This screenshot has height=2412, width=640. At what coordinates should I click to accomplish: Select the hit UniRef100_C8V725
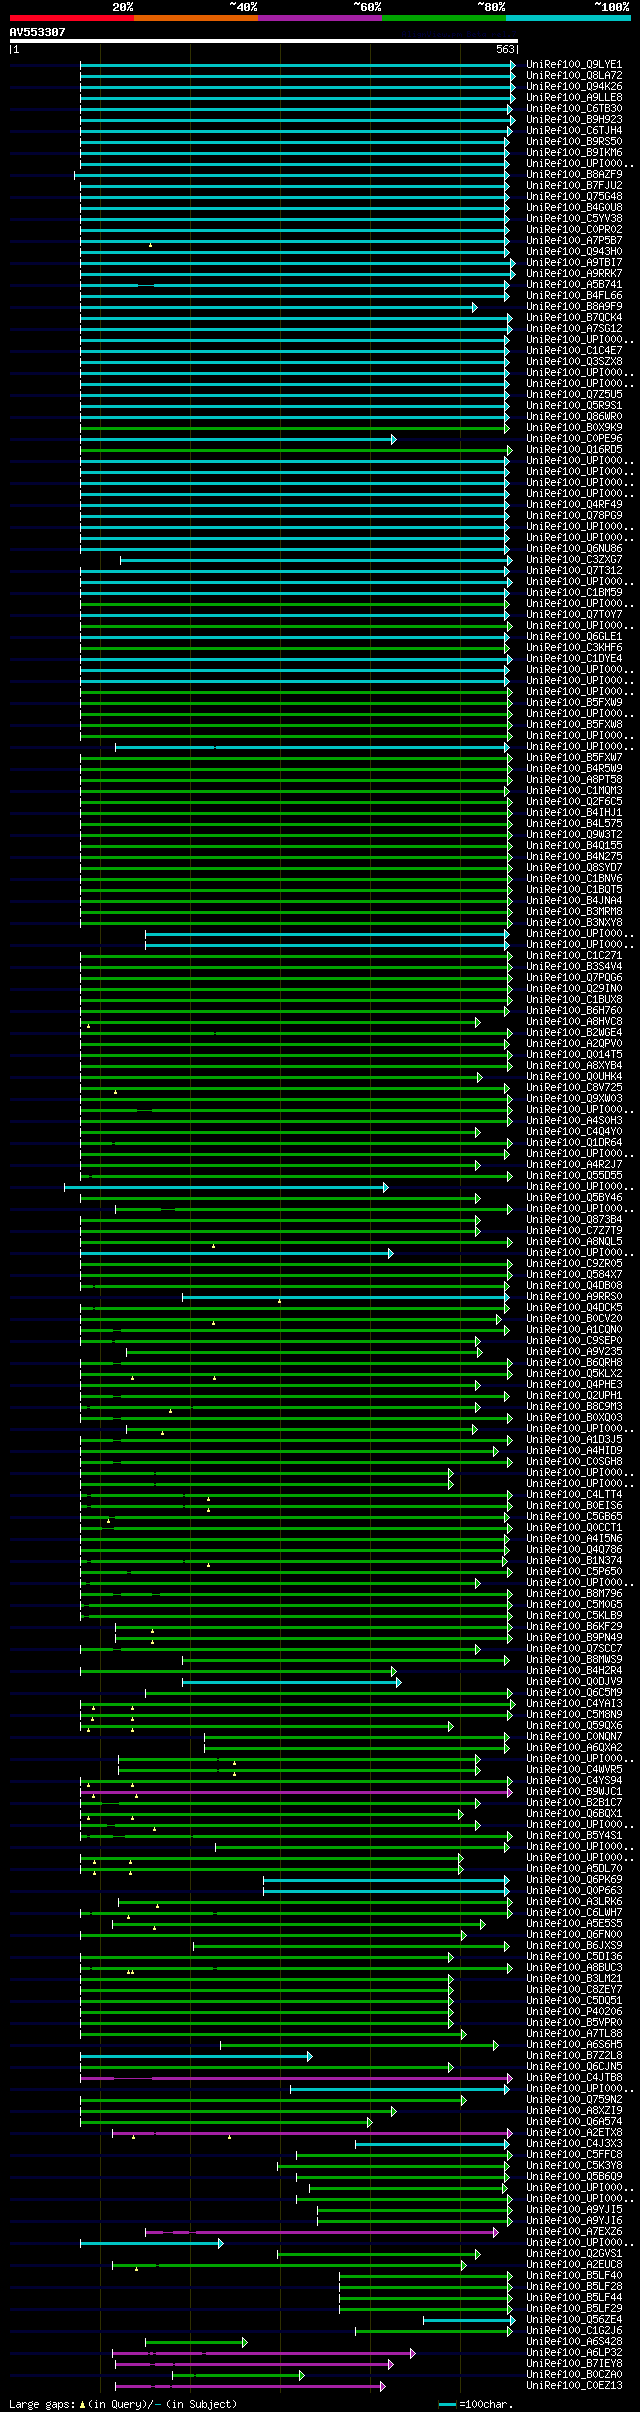574,1088
